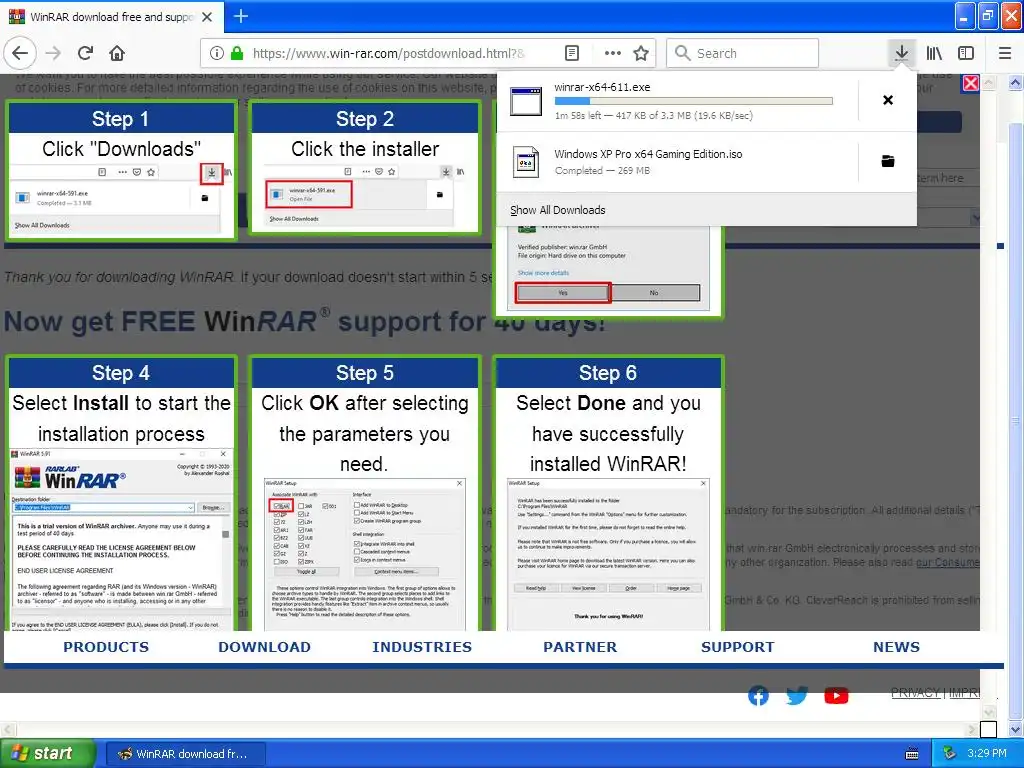The image size is (1024, 768).
Task: Click the Step 5 WinRAR Setup screenshot
Action: point(364,554)
